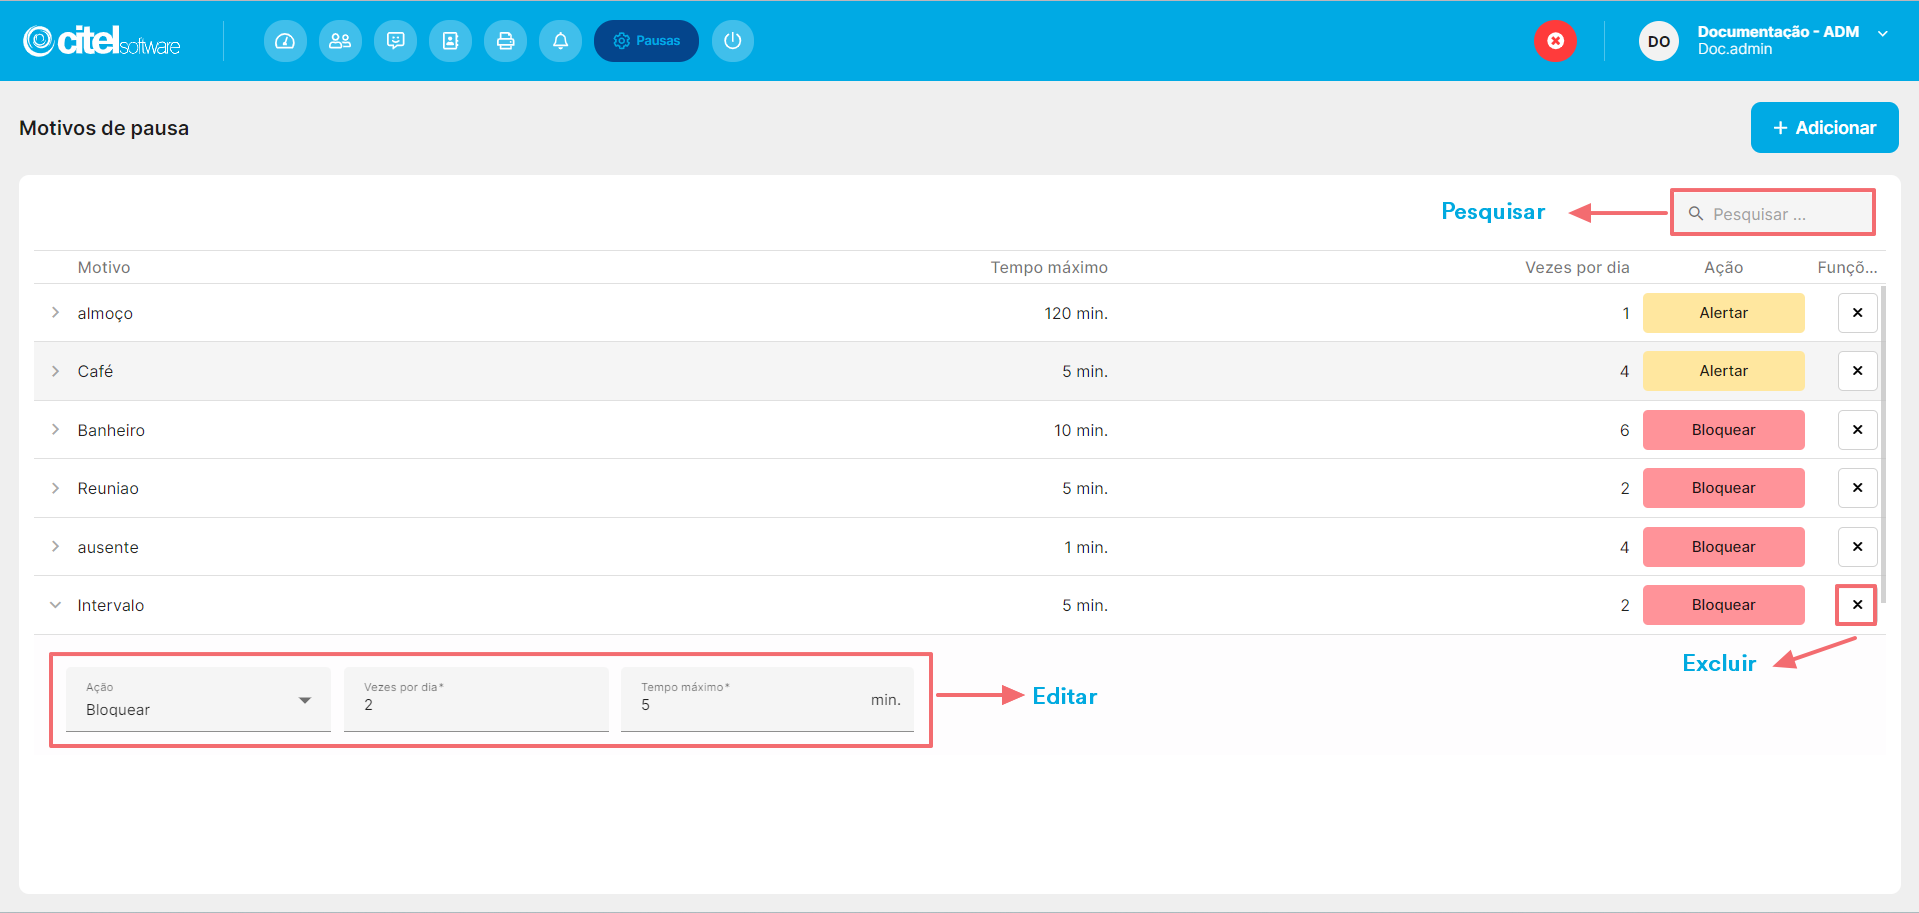Click the power icon in top bar
The image size is (1919, 913).
[x=733, y=41]
